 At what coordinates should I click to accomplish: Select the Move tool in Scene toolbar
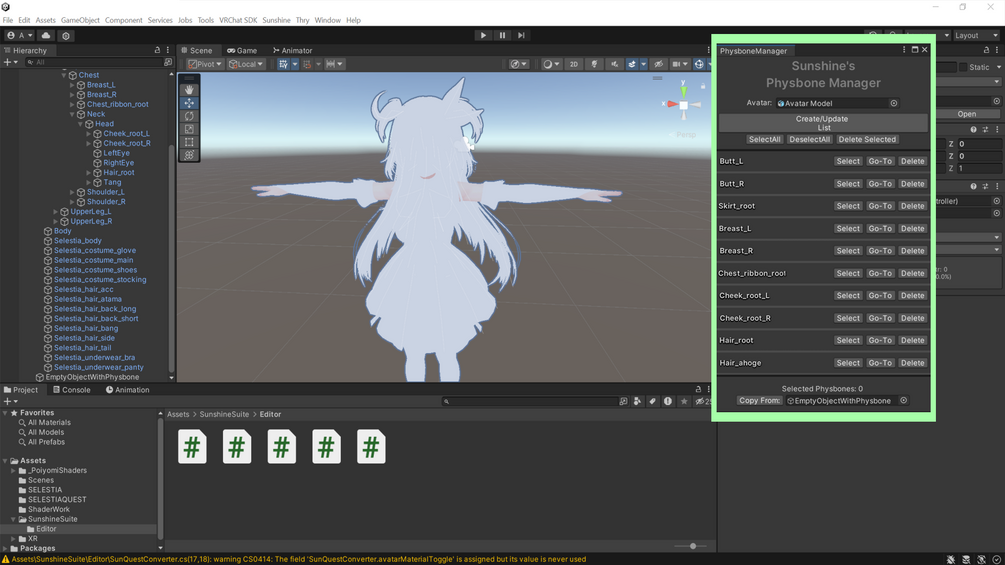click(x=189, y=102)
